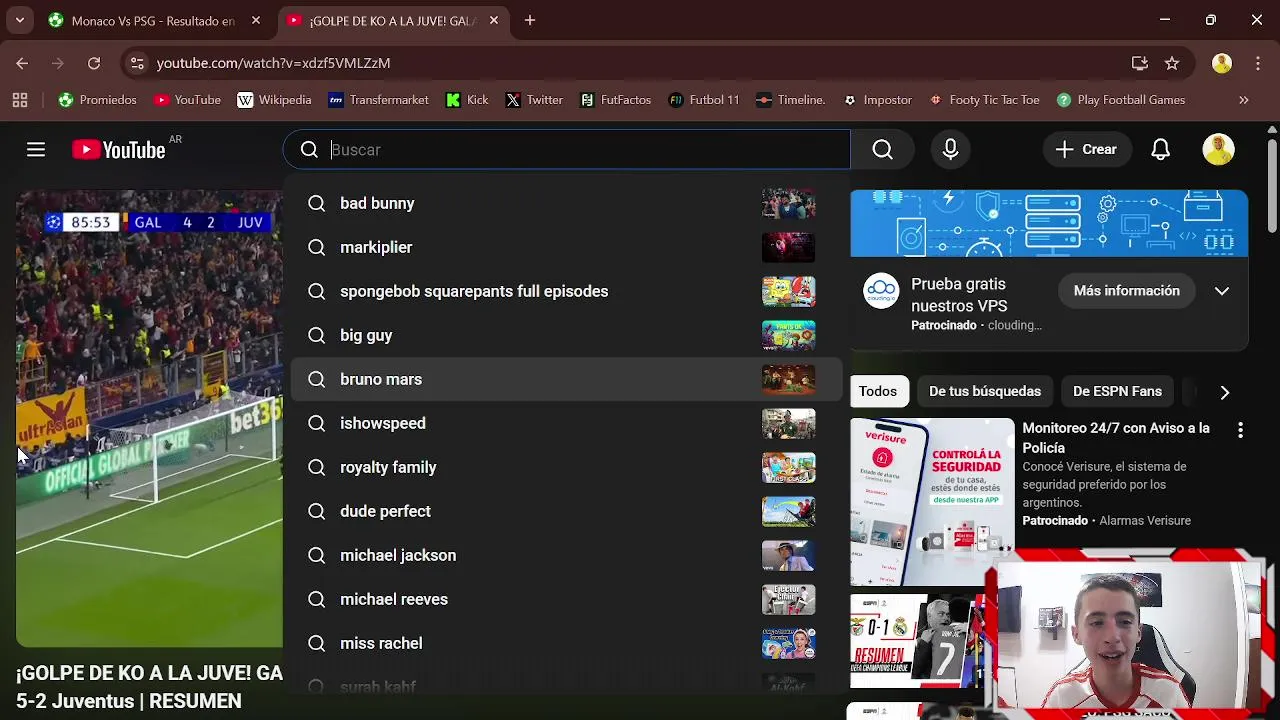Show more bookmarks with the chevron

(x=1244, y=100)
